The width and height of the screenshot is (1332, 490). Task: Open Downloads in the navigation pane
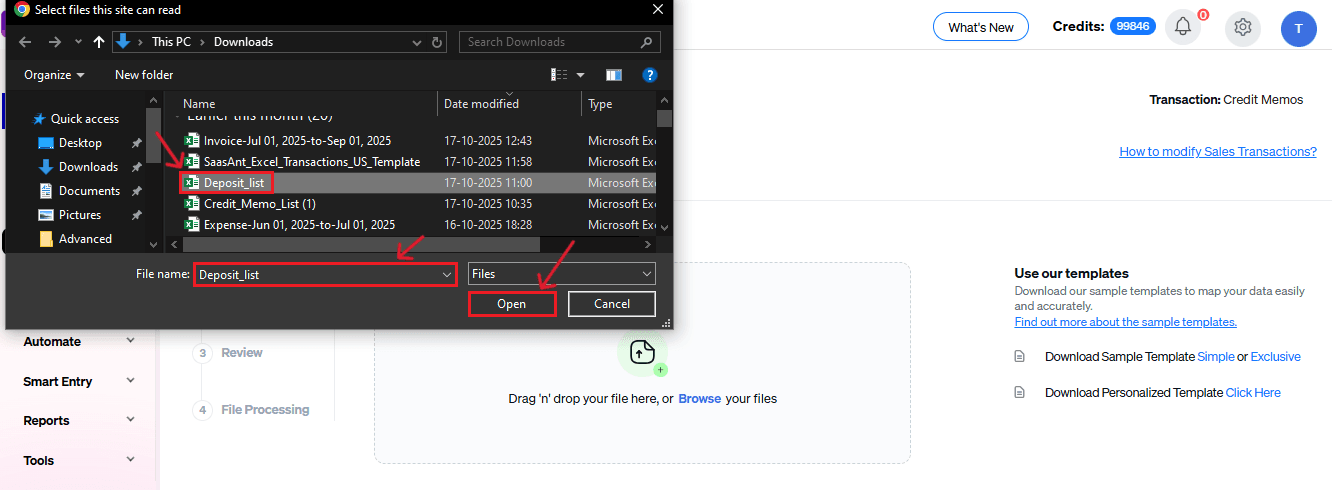pos(88,167)
